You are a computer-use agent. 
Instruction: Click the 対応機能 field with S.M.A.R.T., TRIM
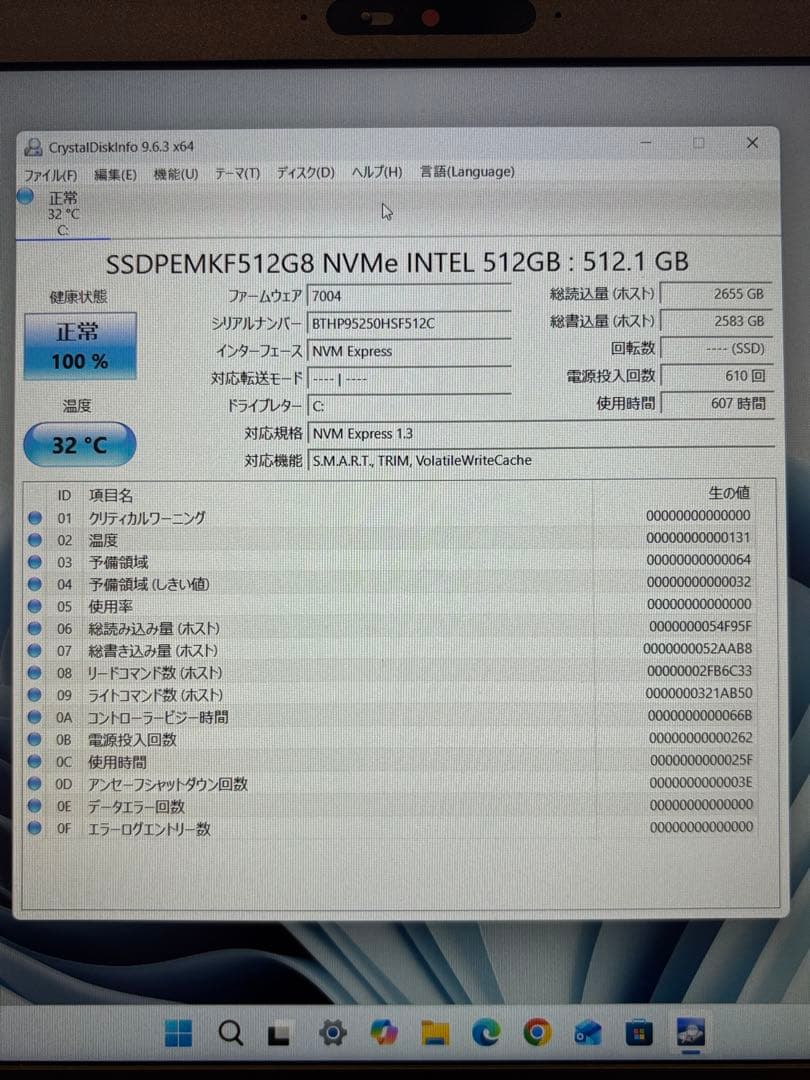541,460
